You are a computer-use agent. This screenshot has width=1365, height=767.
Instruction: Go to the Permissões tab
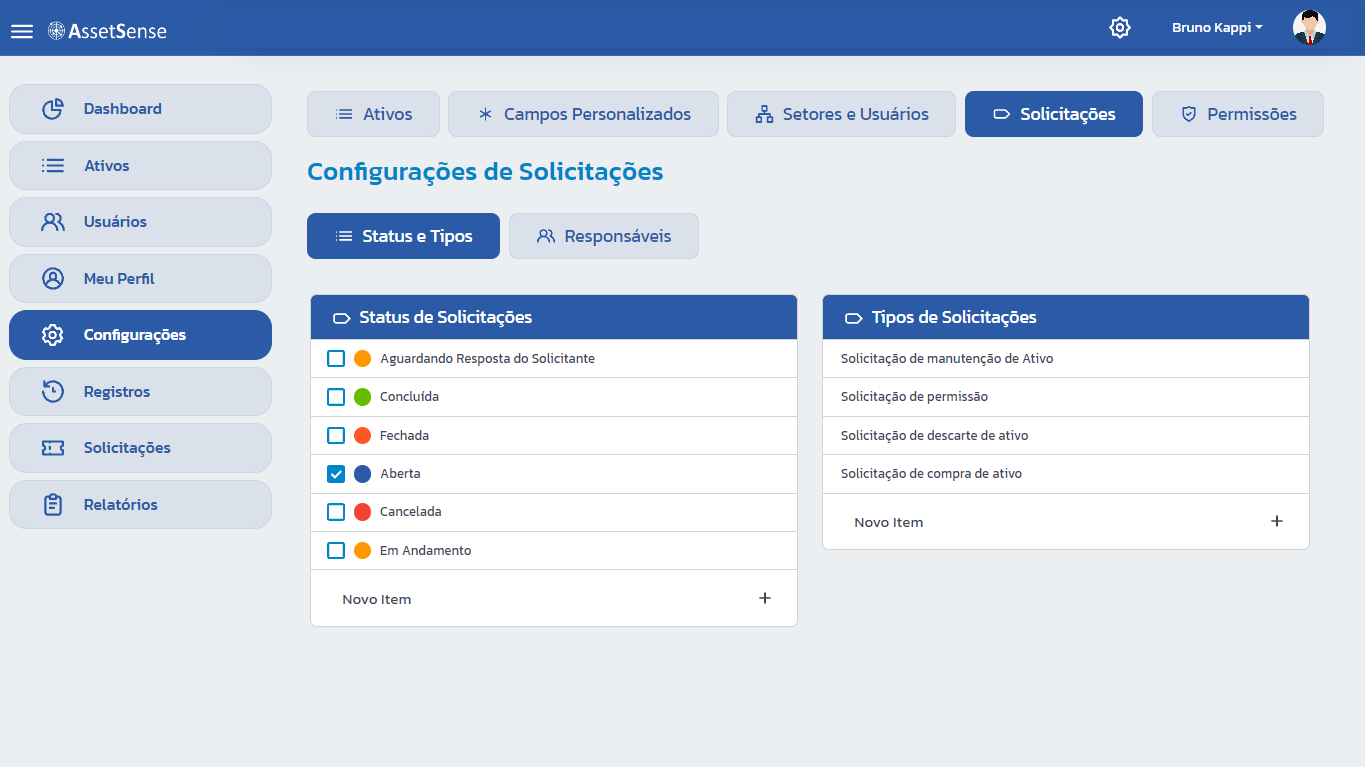coord(1238,114)
